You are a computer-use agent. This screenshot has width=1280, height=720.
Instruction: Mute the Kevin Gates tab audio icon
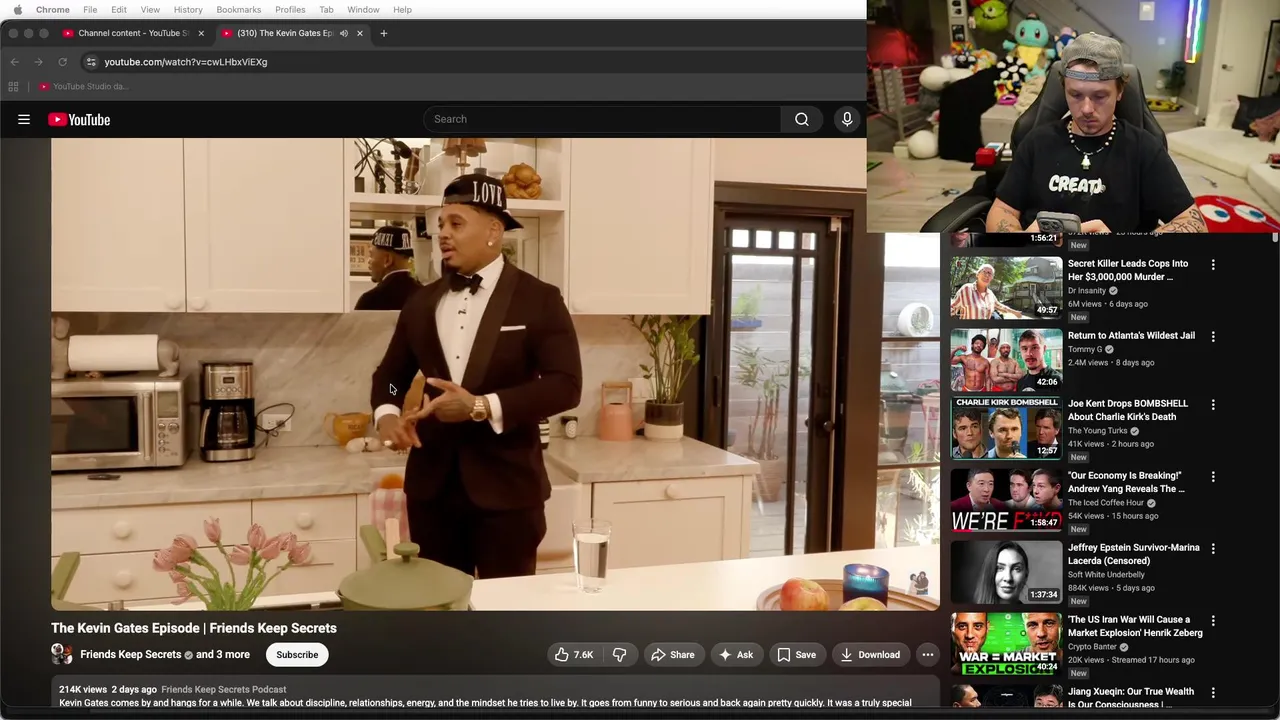coord(343,33)
